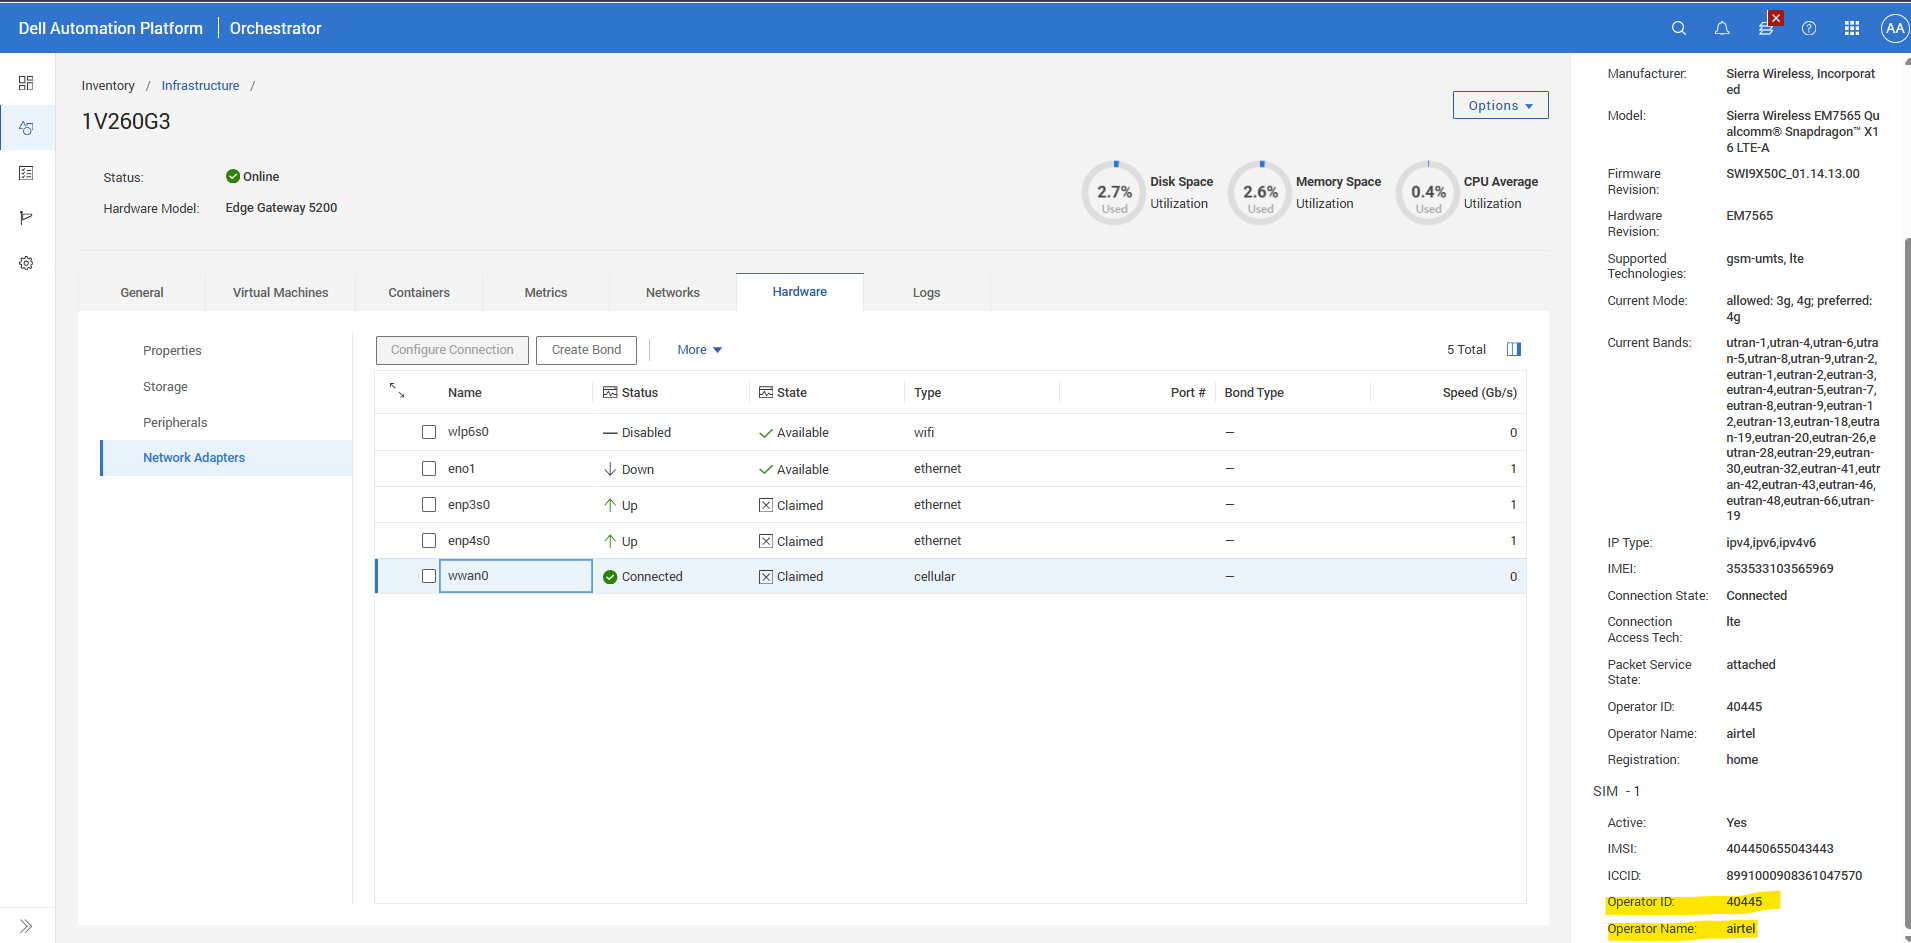This screenshot has height=943, width=1911.
Task: Open the Options dropdown
Action: (x=1500, y=105)
